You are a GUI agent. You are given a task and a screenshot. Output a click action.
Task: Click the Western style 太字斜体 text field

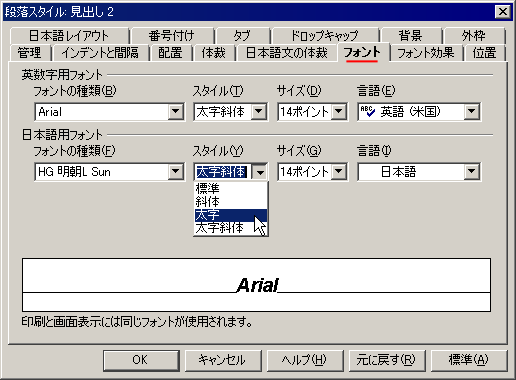[x=223, y=112]
